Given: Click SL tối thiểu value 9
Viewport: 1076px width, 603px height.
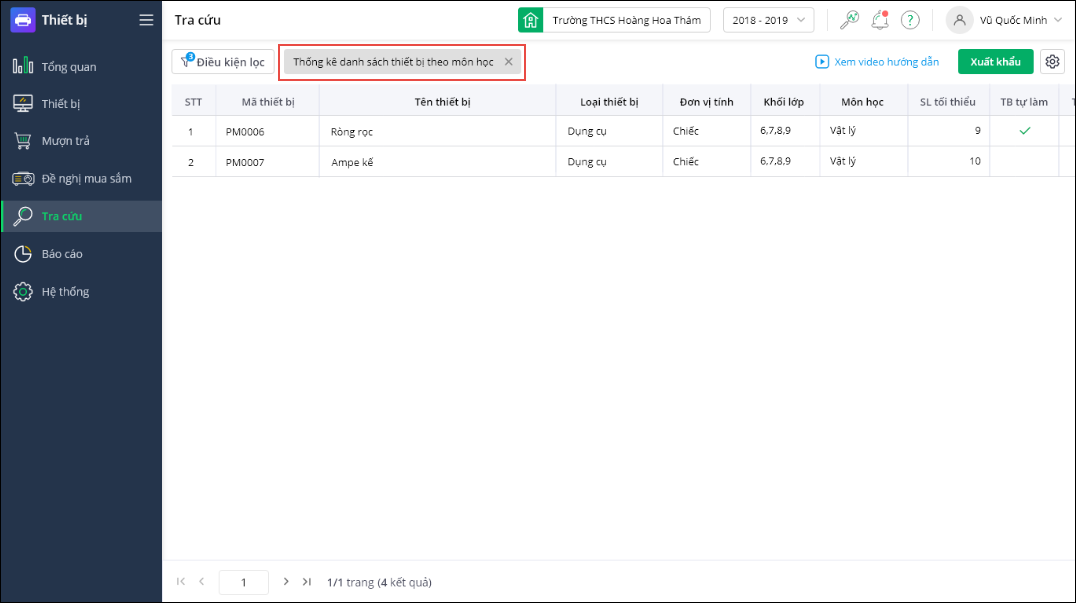Looking at the screenshot, I should 977,130.
